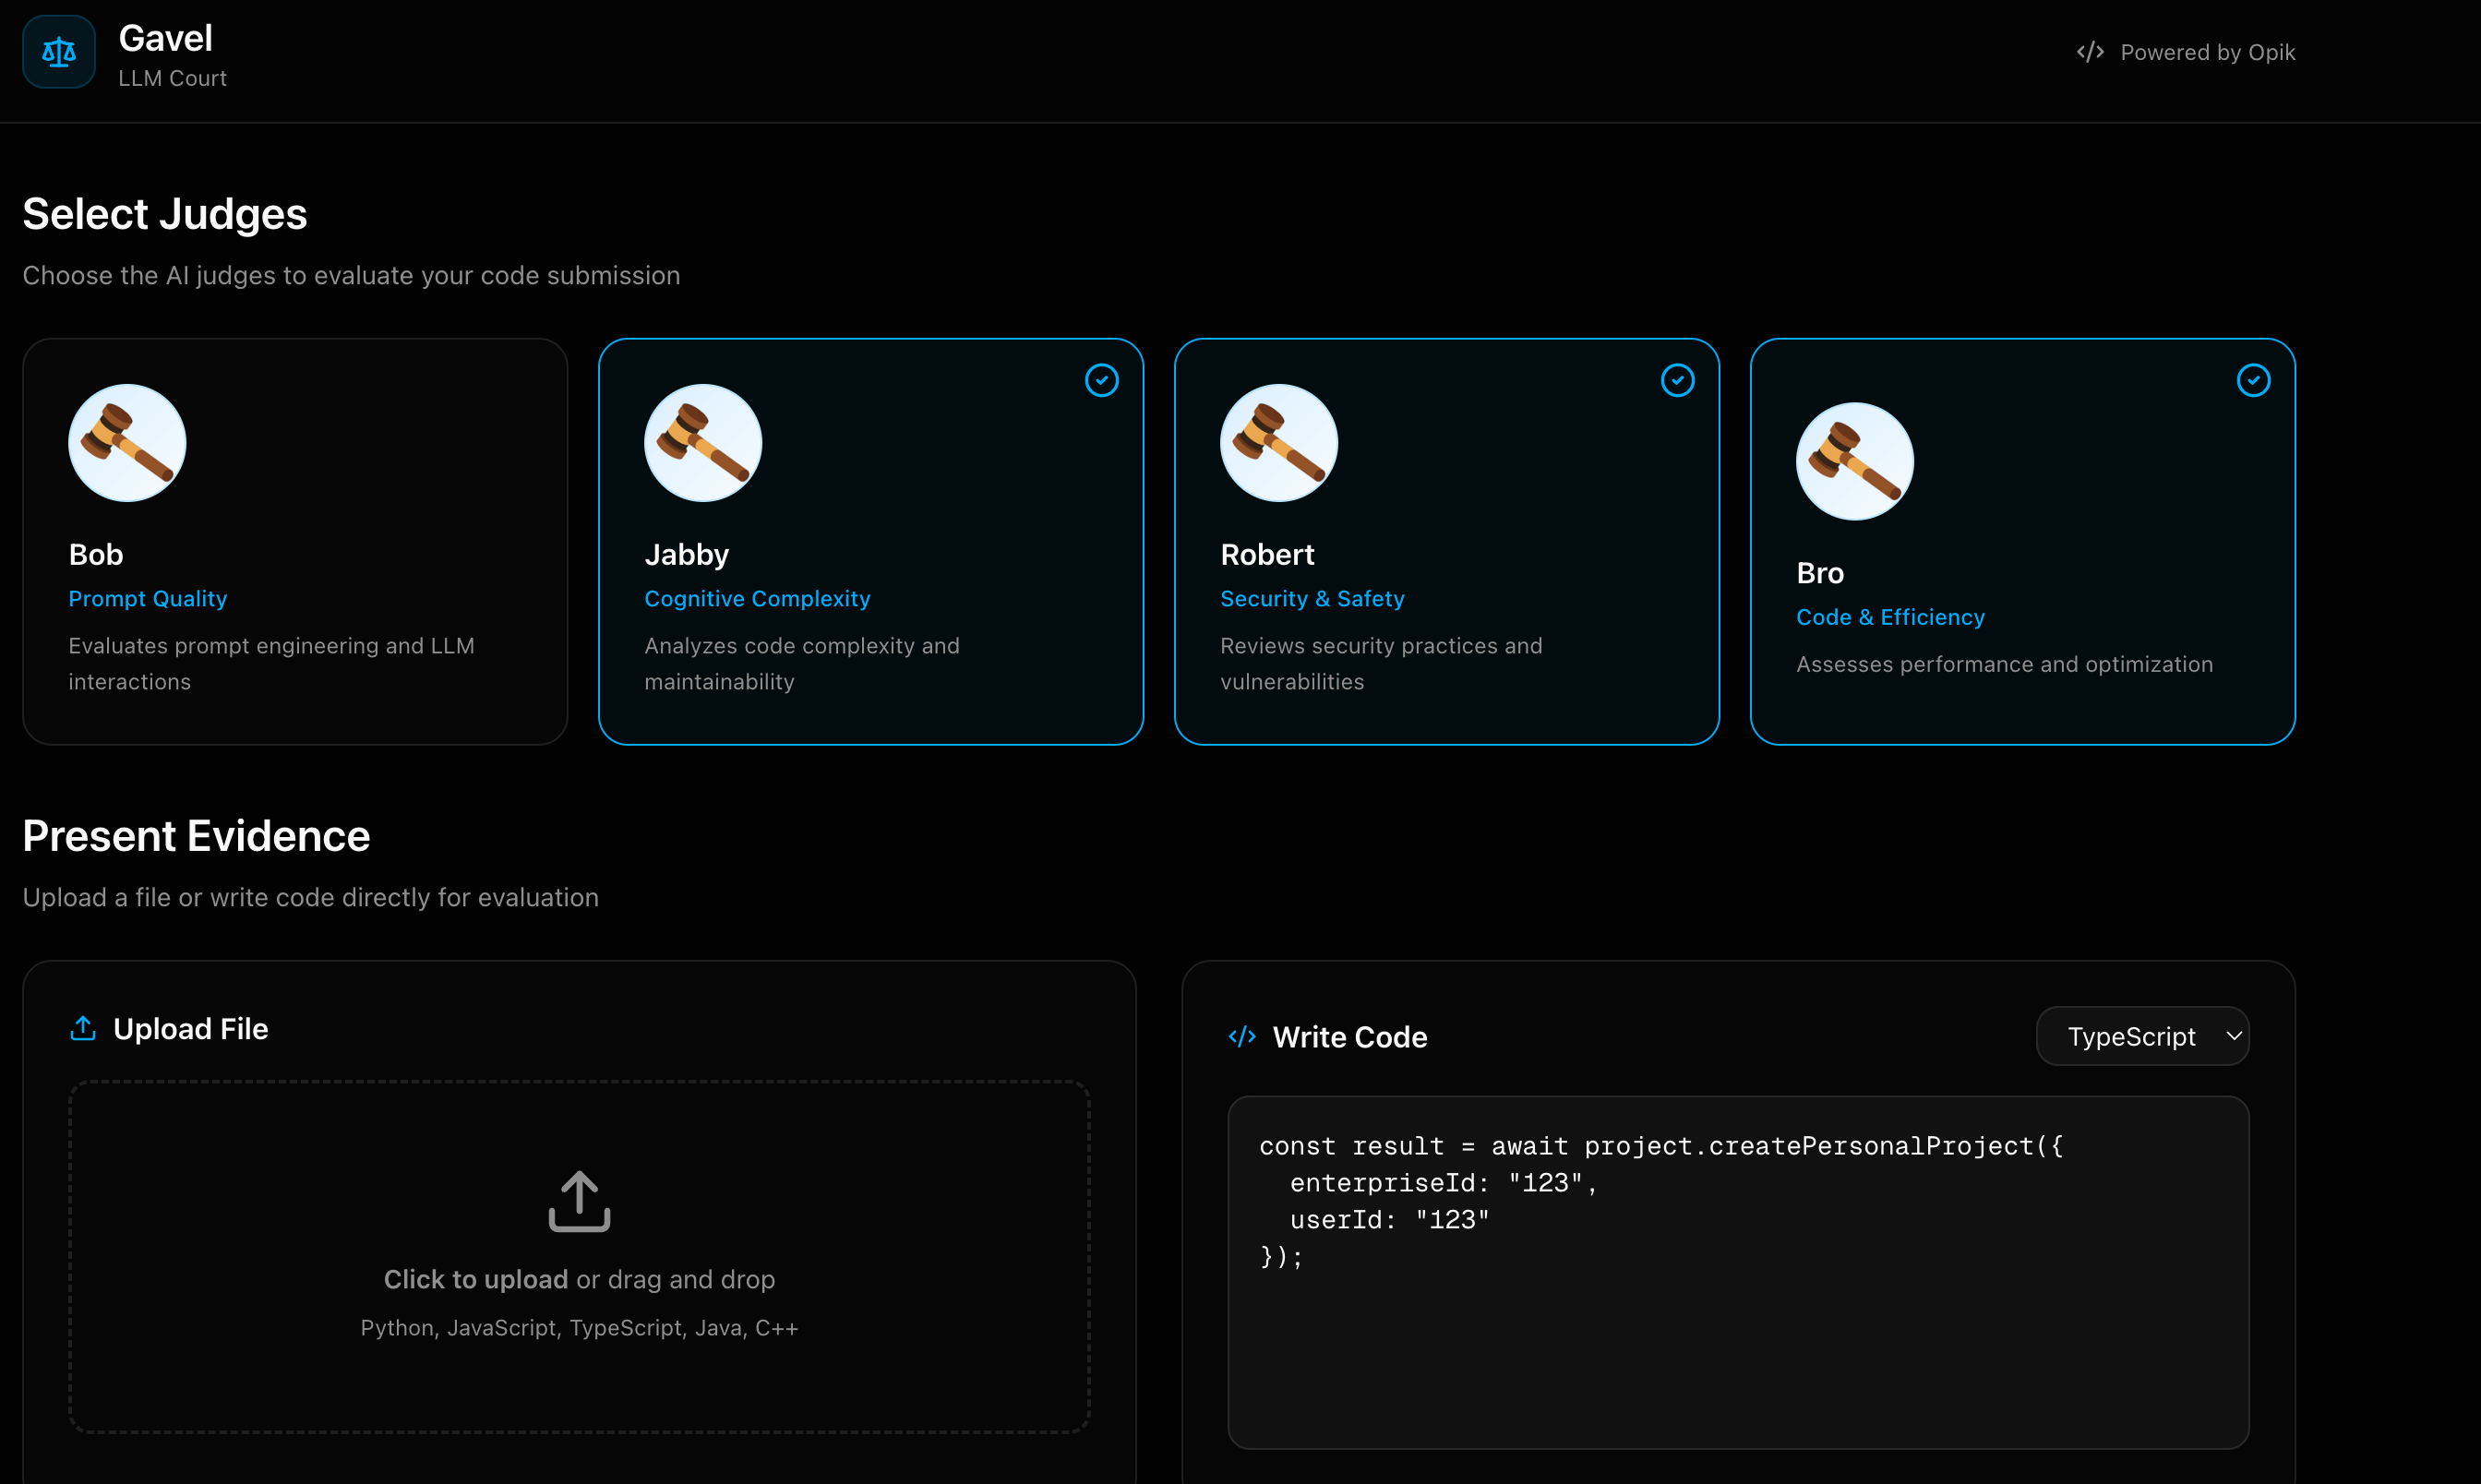The width and height of the screenshot is (2481, 1484).
Task: Click the small upload icon beside Upload File
Action: 83,1028
